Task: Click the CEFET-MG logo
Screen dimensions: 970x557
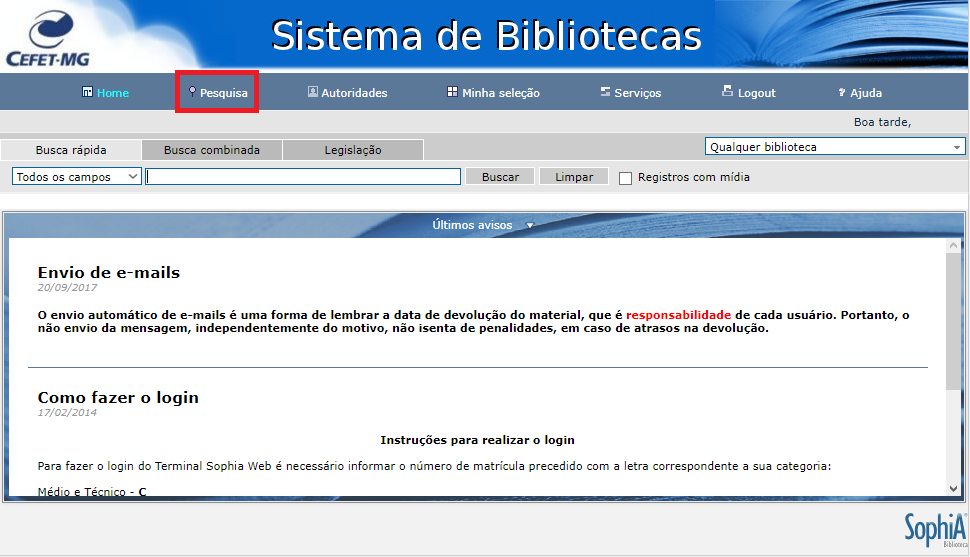Action: click(x=48, y=39)
